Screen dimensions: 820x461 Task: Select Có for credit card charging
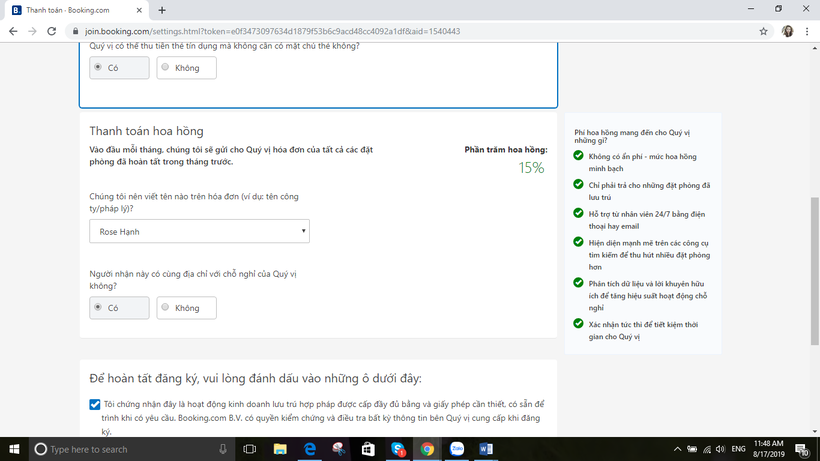[x=119, y=68]
